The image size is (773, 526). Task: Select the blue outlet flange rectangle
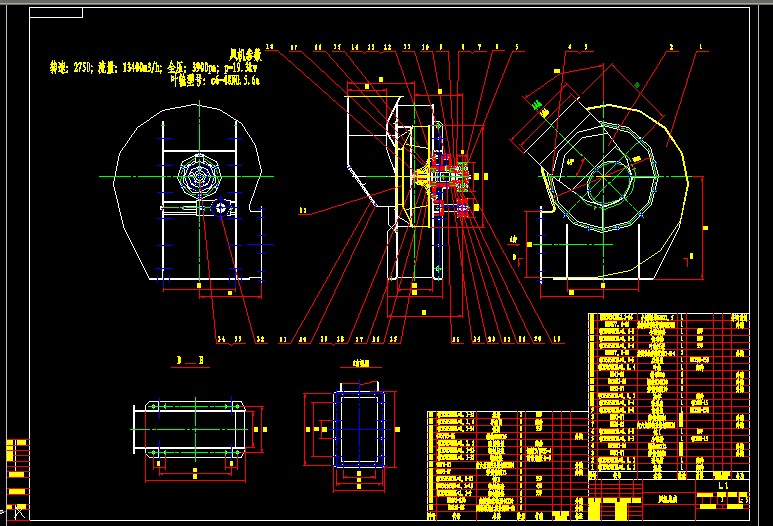click(x=359, y=429)
